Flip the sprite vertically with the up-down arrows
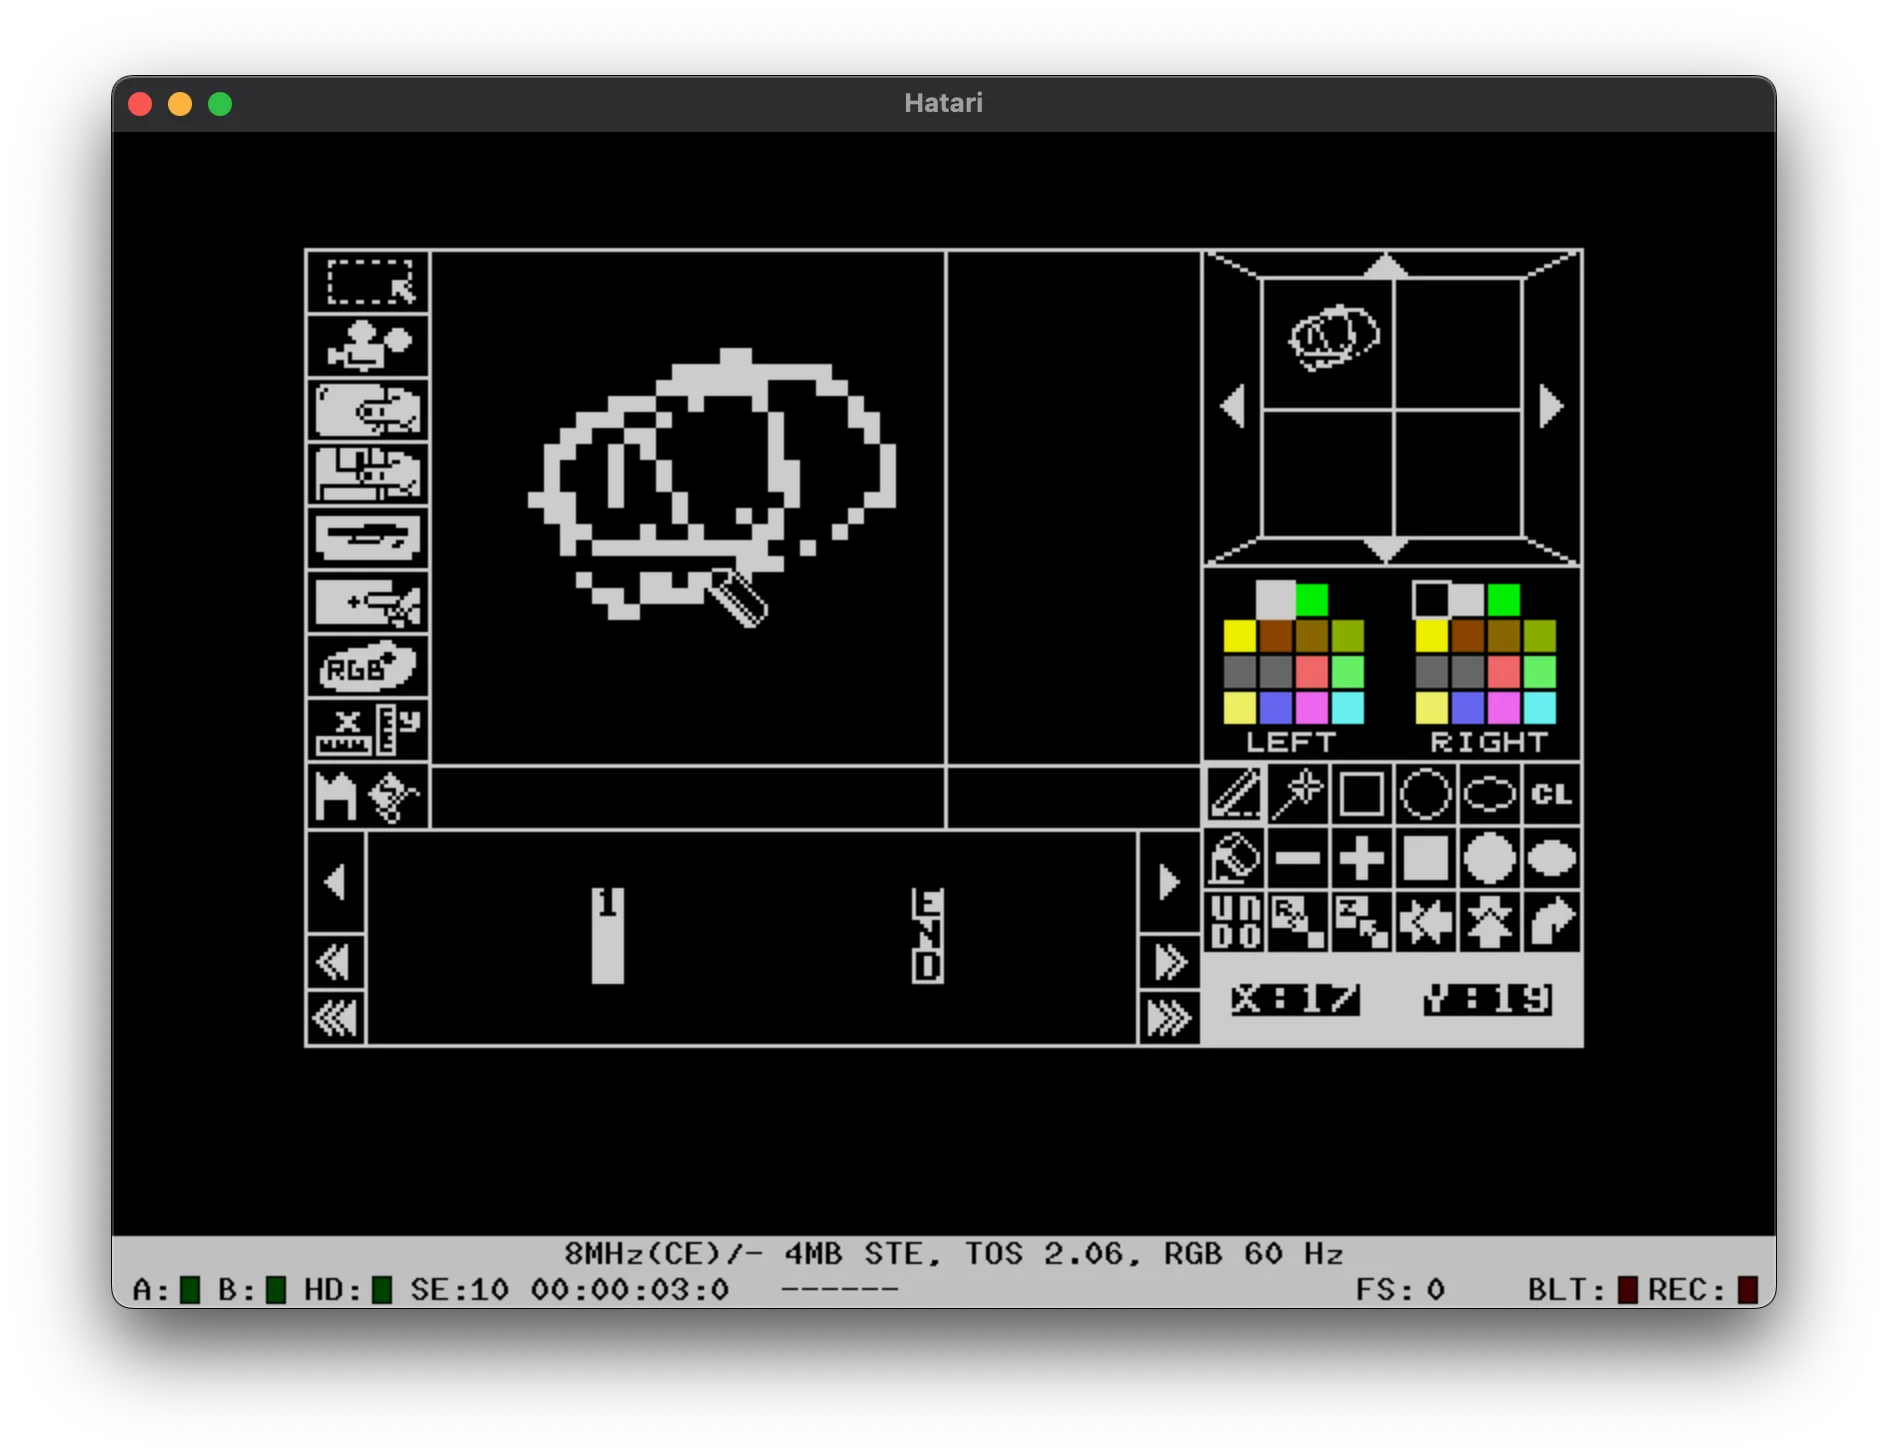This screenshot has width=1888, height=1456. 1489,922
